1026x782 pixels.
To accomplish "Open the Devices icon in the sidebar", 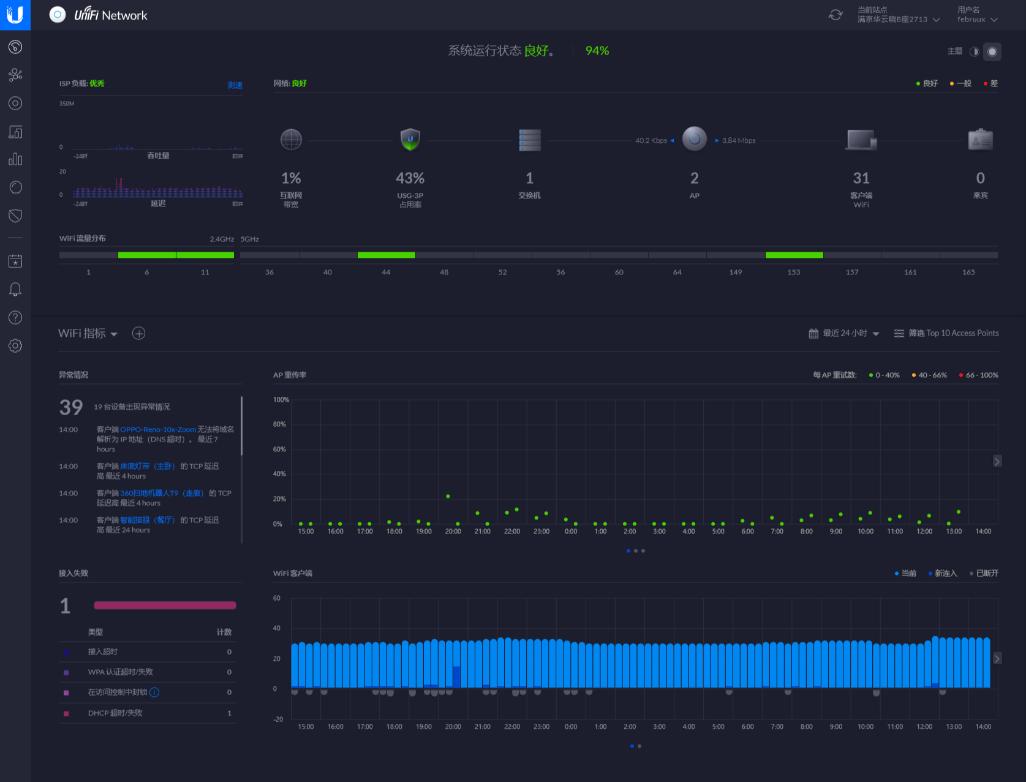I will 15,103.
